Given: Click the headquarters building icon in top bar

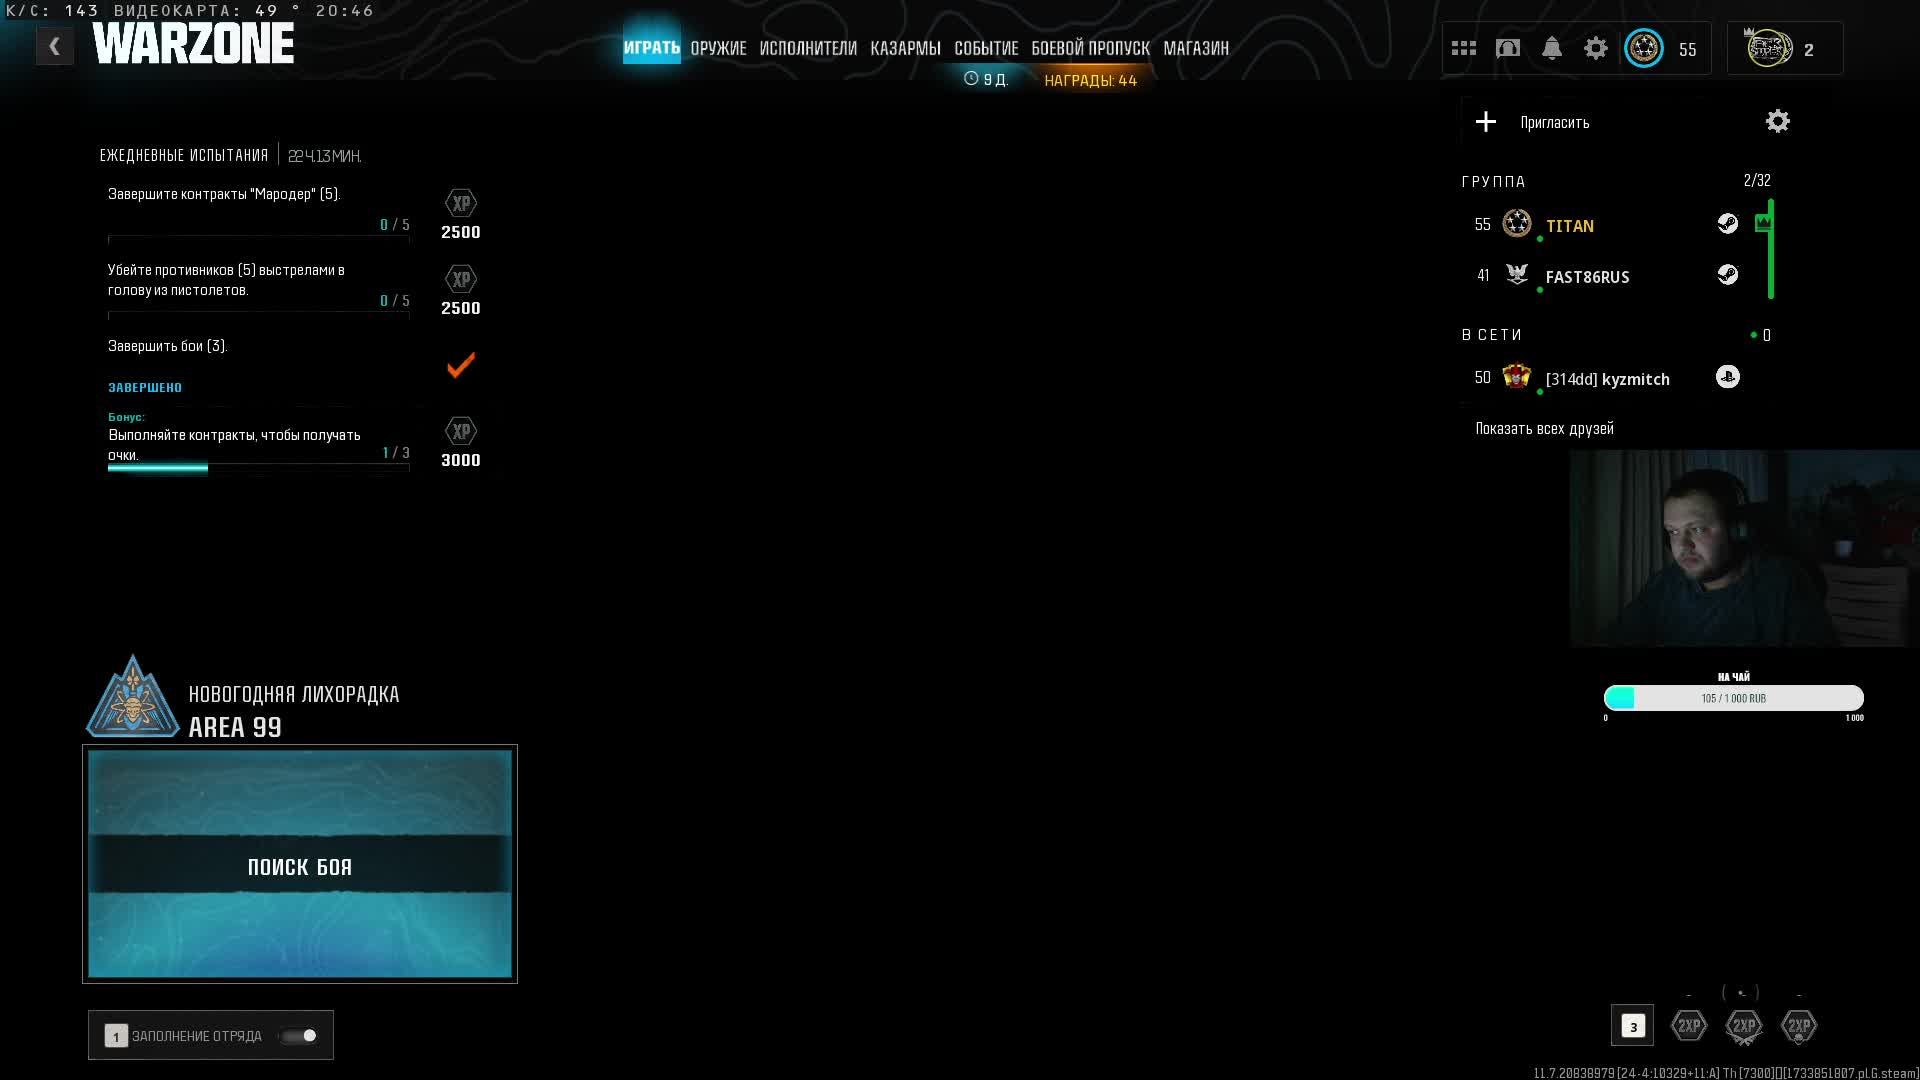Looking at the screenshot, I should click(1507, 48).
